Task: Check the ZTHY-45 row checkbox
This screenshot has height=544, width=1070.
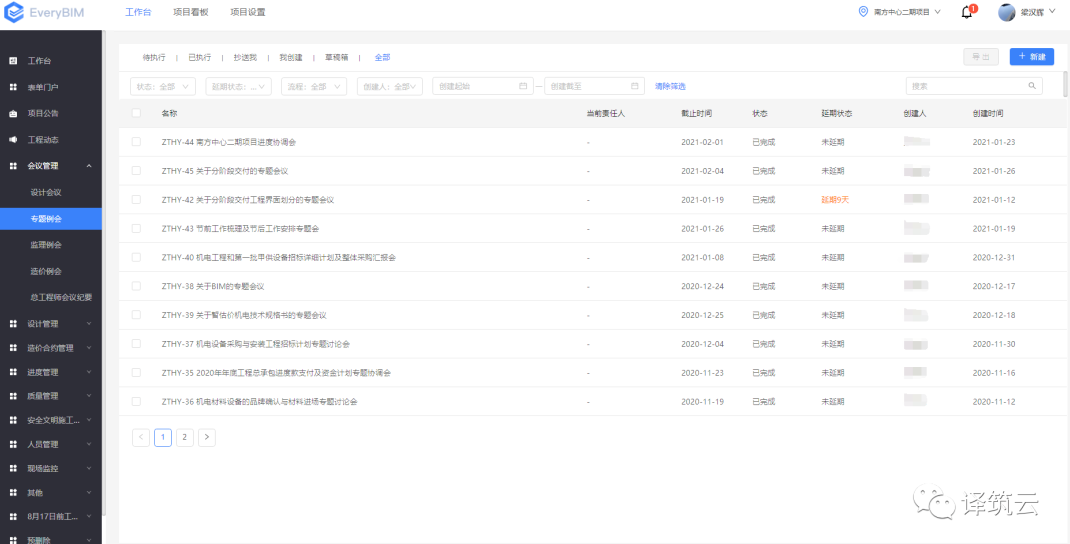Action: point(136,171)
